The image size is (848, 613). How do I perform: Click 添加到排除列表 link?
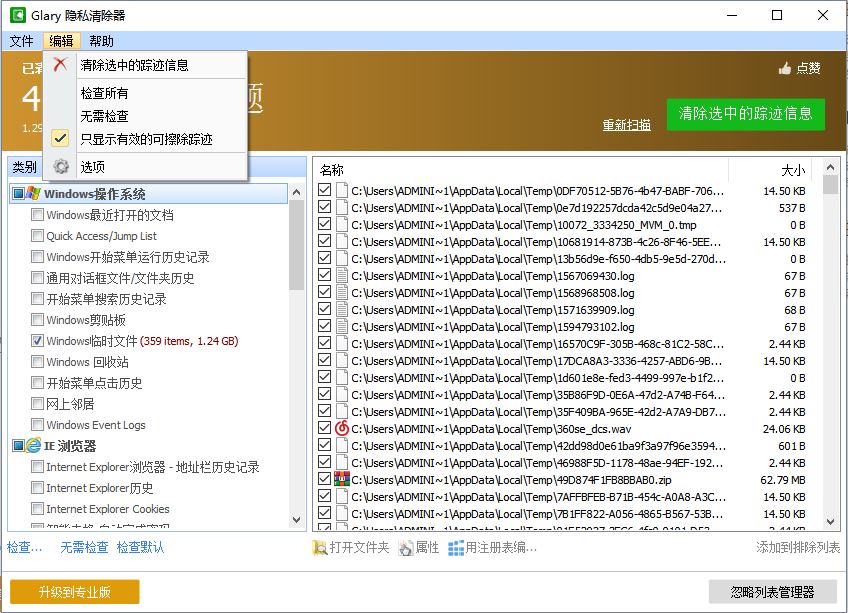pyautogui.click(x=798, y=548)
